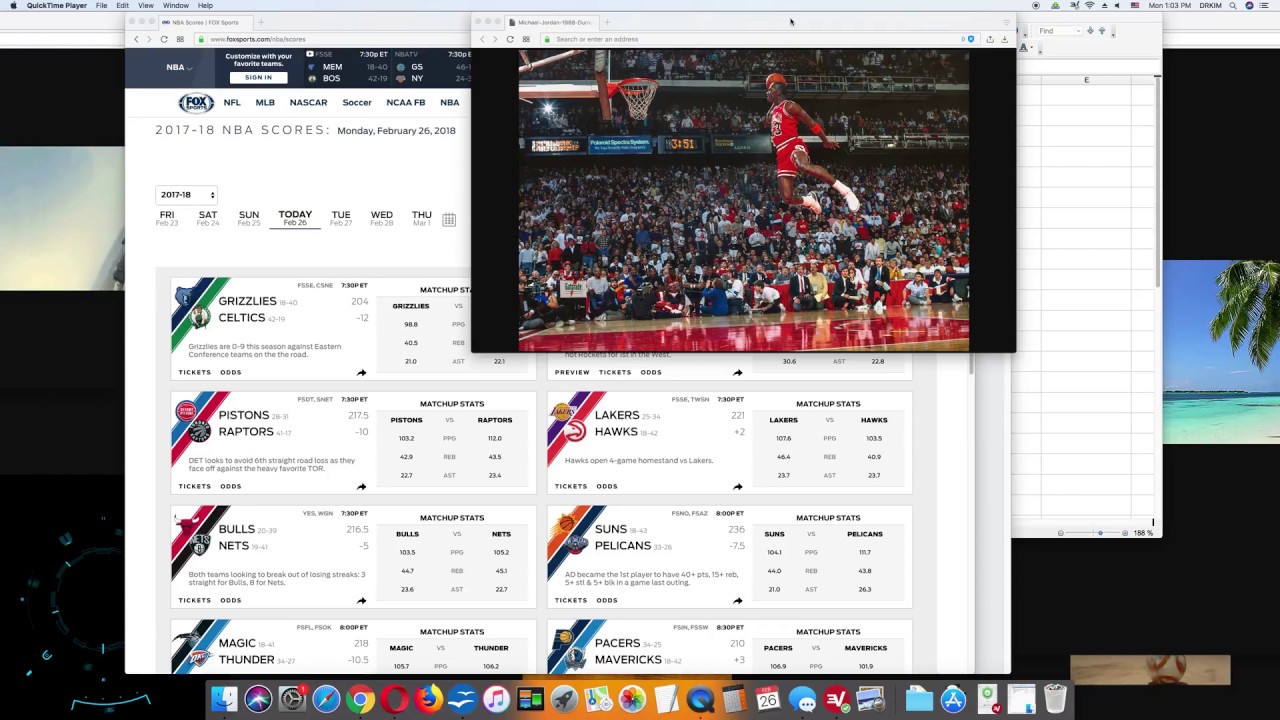The height and width of the screenshot is (720, 1280).
Task: Click TICKETS for Suns vs Pelicans
Action: [571, 600]
